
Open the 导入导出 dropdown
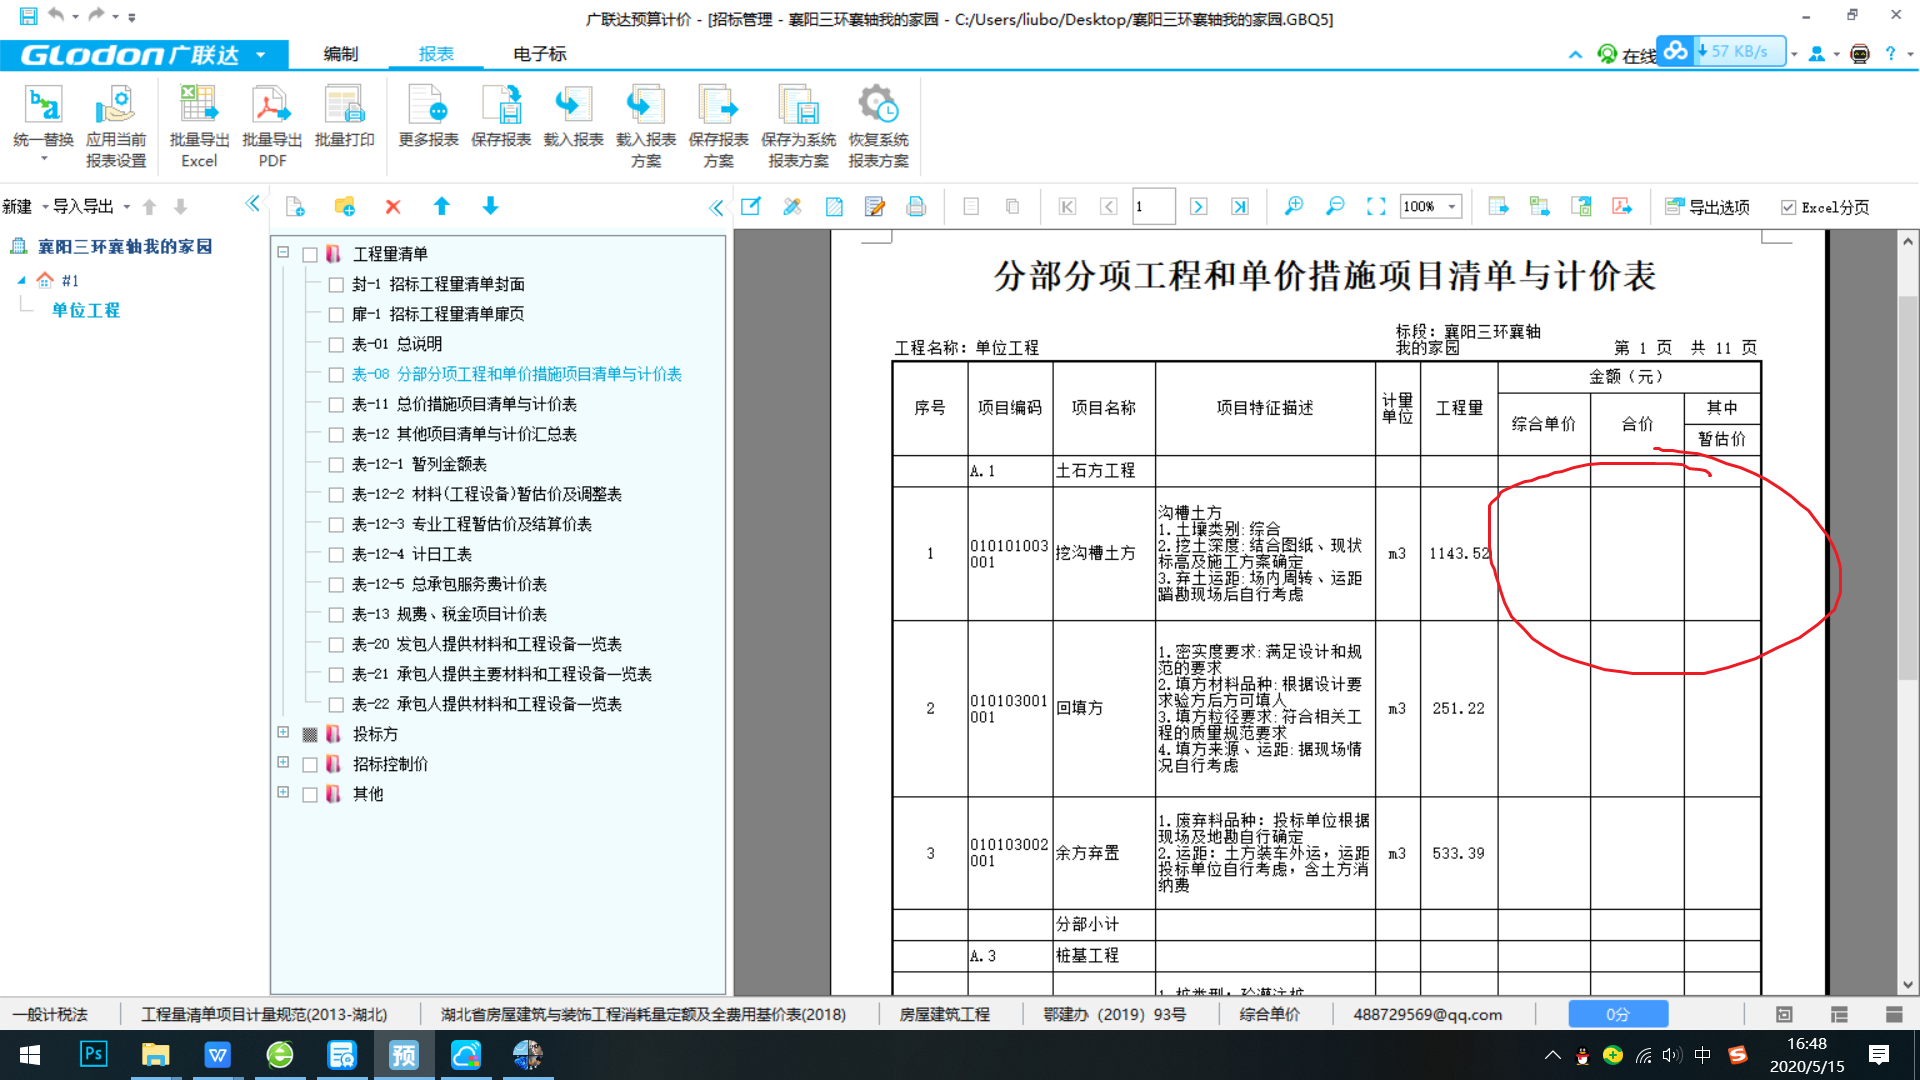(126, 207)
